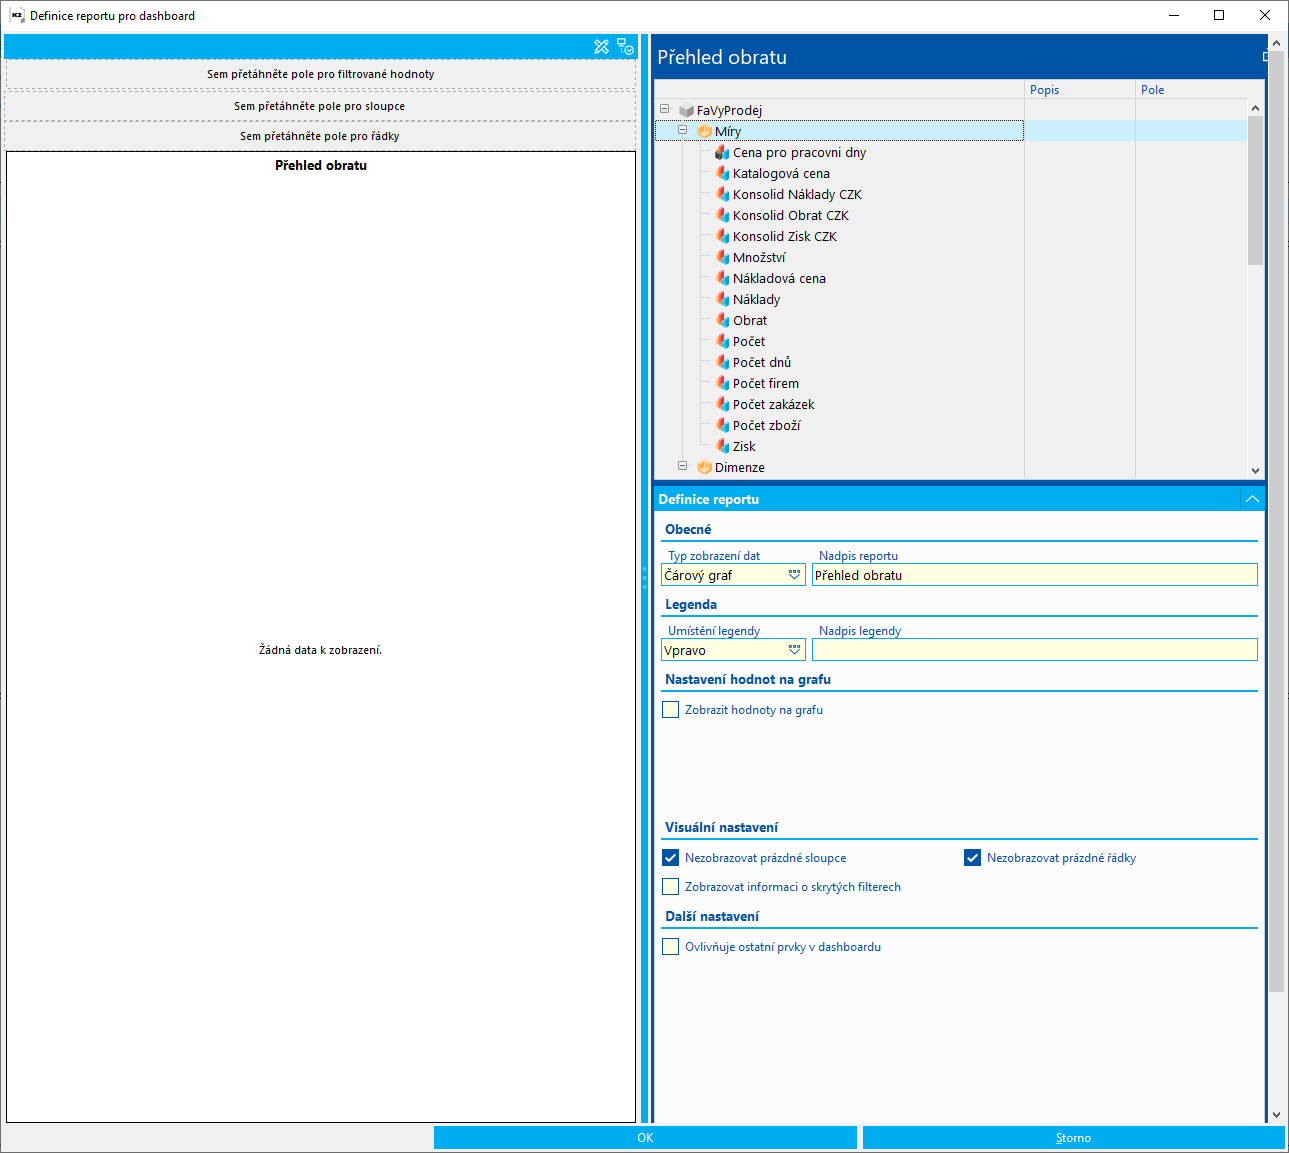
Task: Select the Počet zakázek tree row
Action: [951, 405]
